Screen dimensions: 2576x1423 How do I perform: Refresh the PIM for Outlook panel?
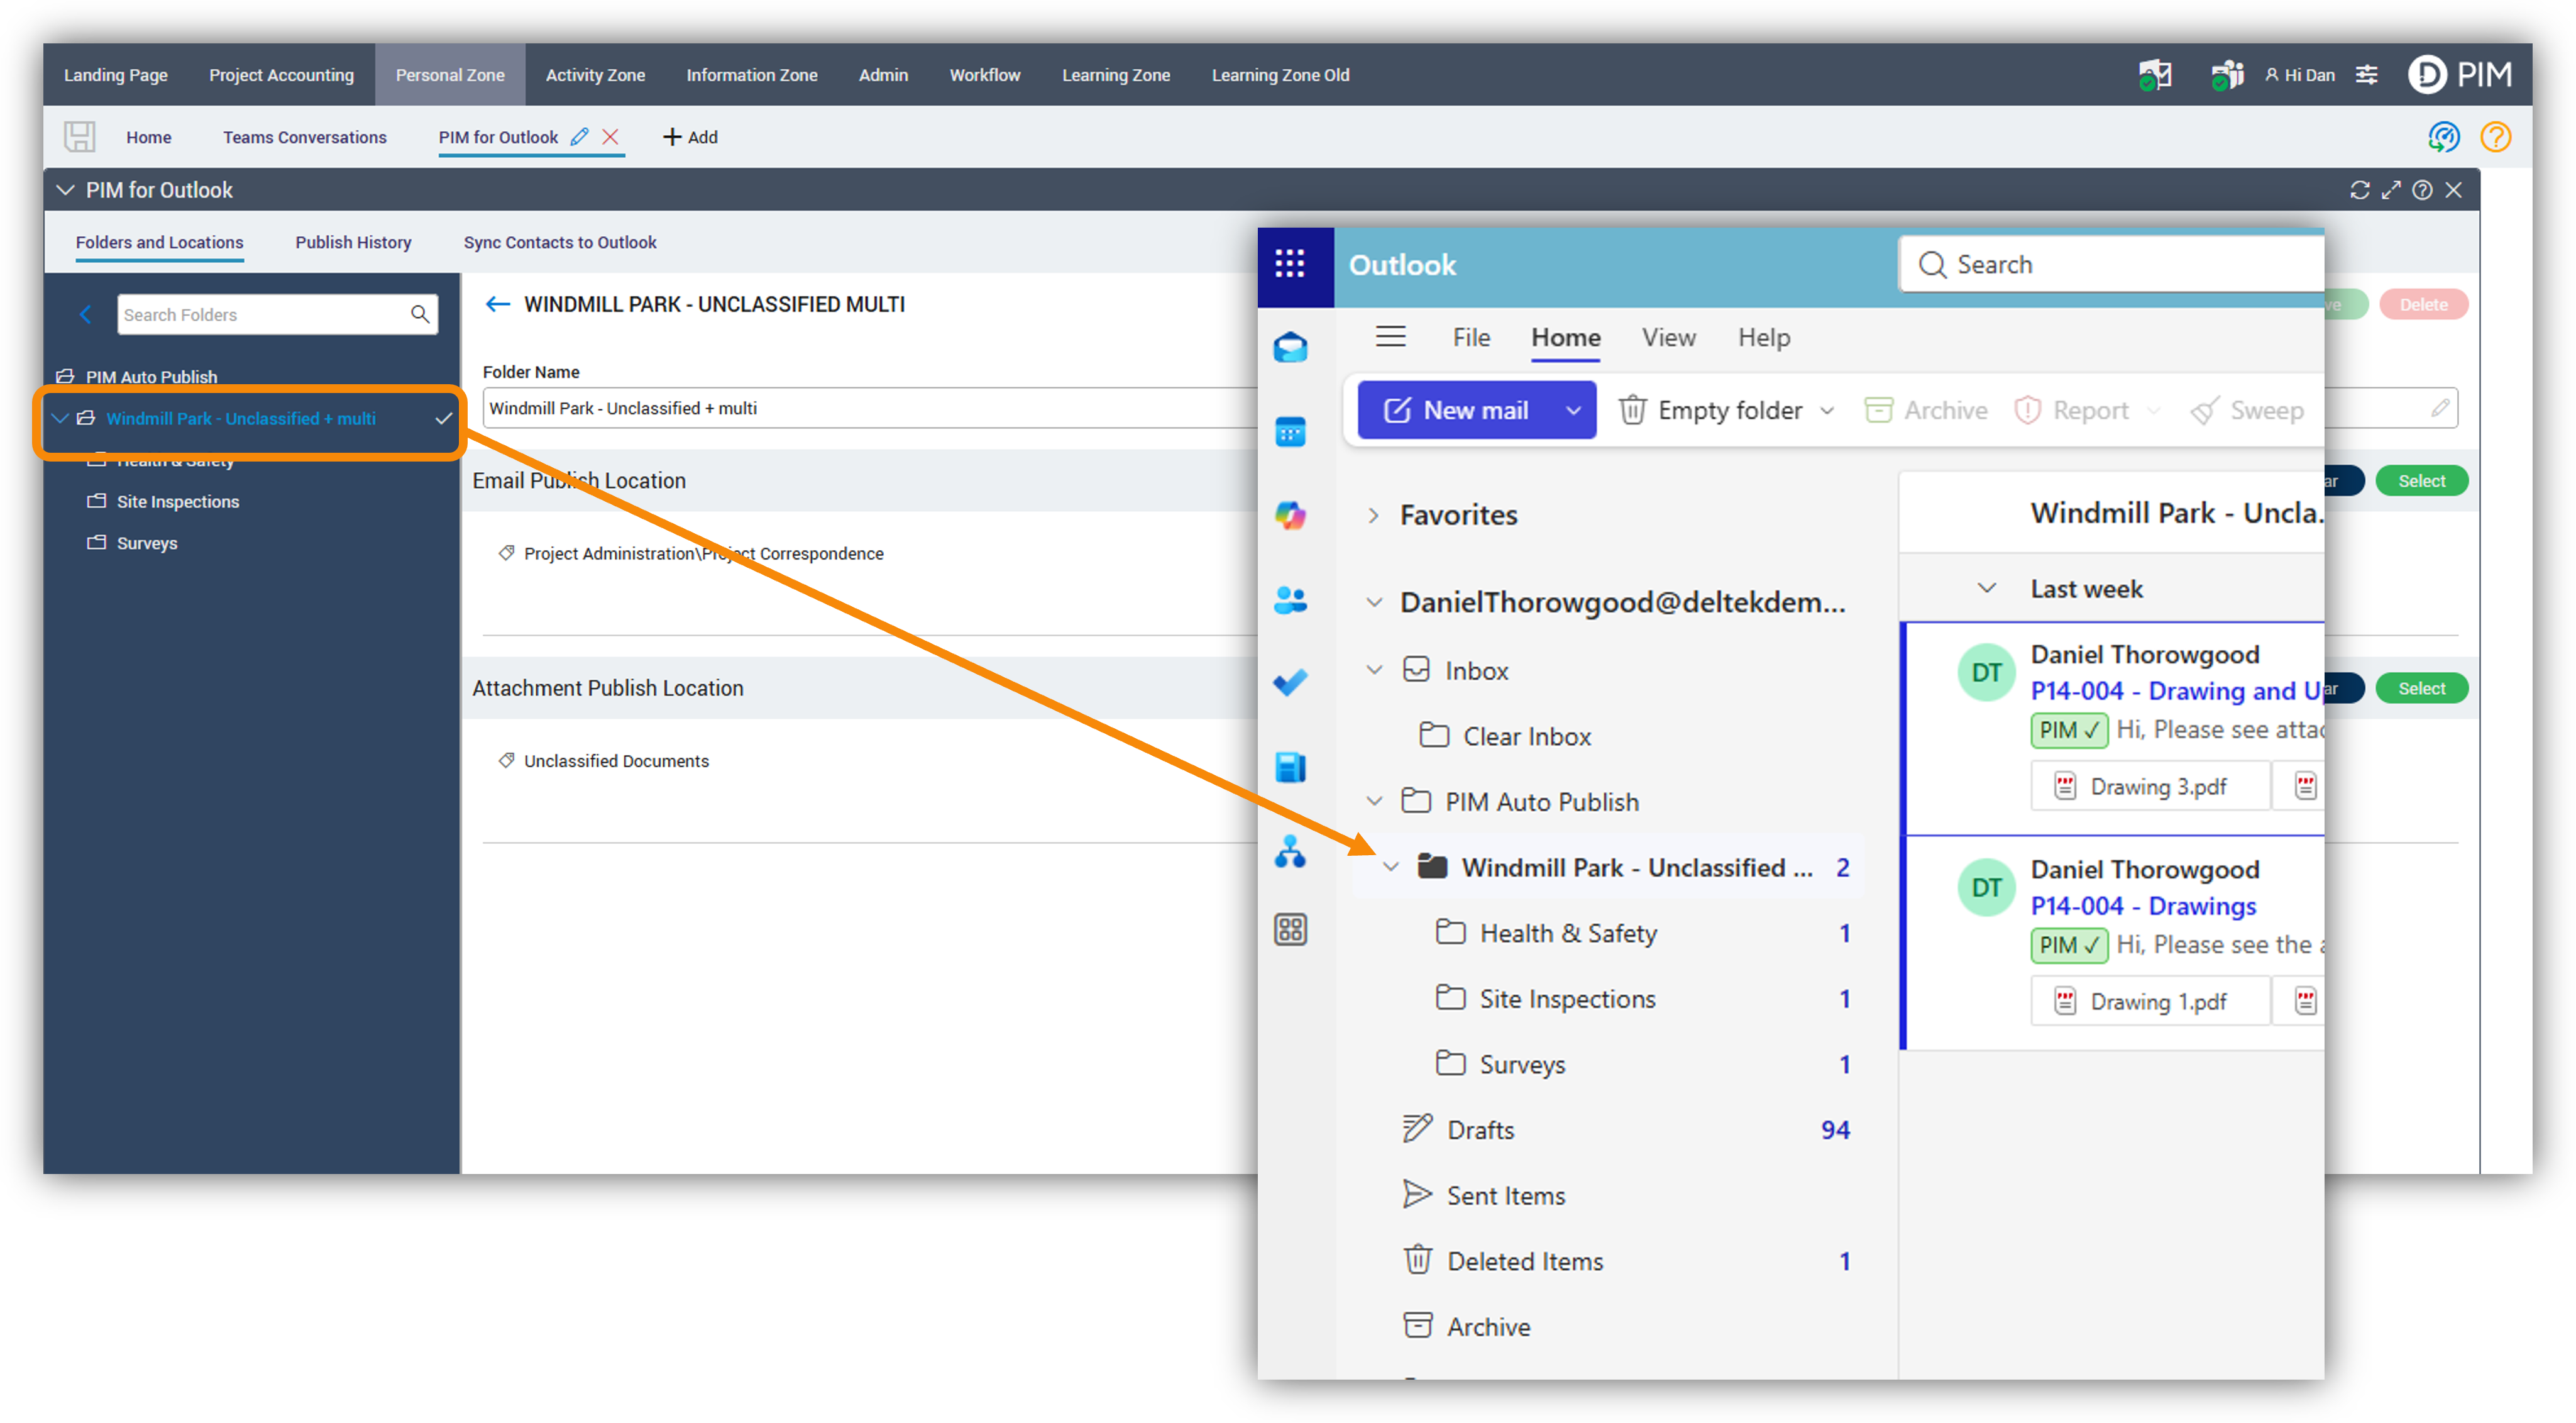coord(2360,190)
